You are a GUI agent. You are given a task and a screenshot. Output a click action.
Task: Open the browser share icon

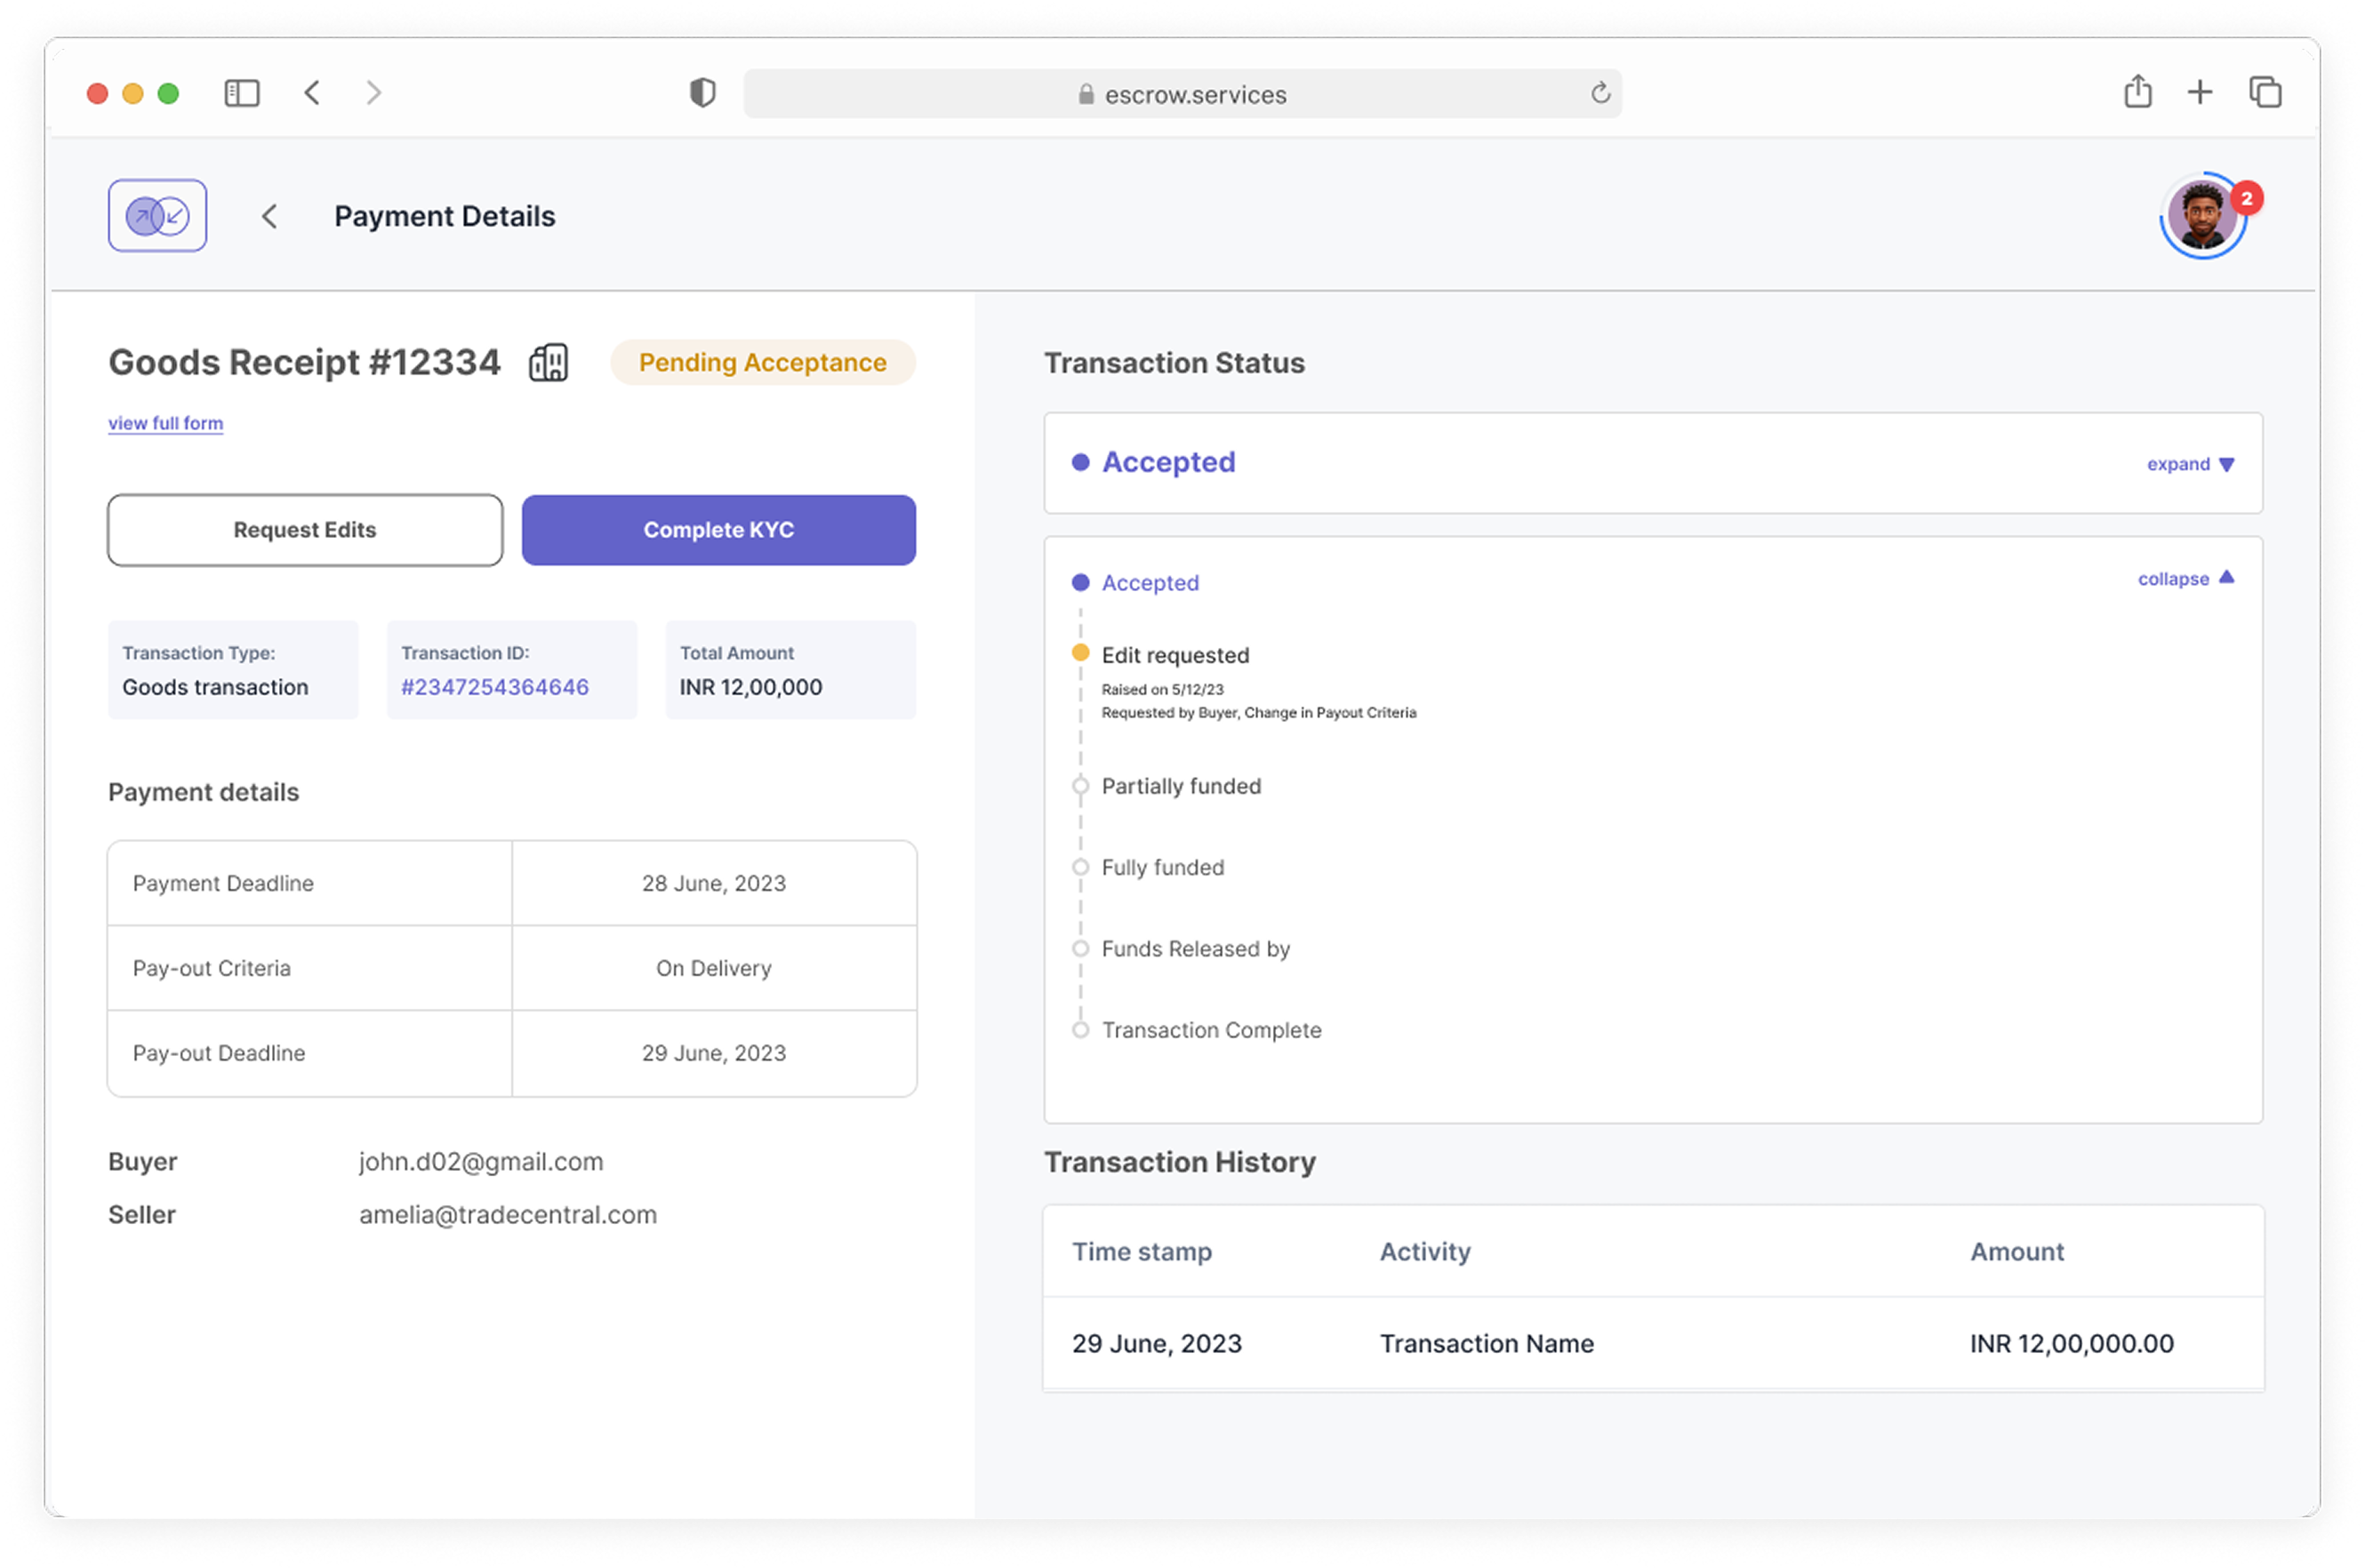[x=2137, y=92]
